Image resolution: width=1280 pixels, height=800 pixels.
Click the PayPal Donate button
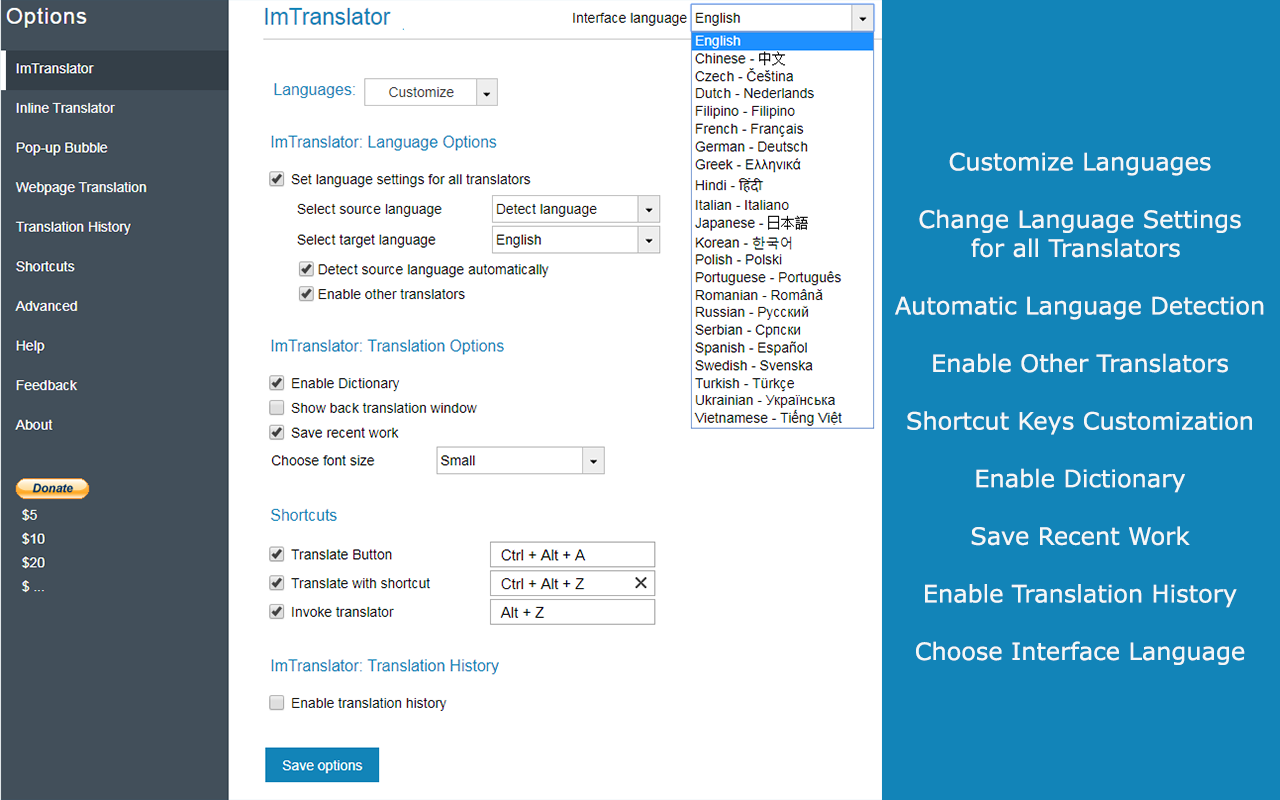[x=52, y=488]
